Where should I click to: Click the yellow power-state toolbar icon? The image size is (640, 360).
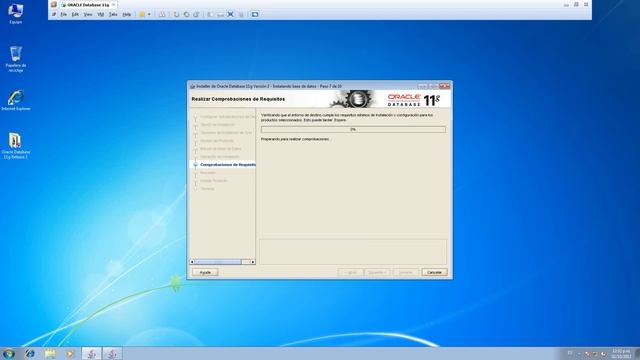point(142,14)
